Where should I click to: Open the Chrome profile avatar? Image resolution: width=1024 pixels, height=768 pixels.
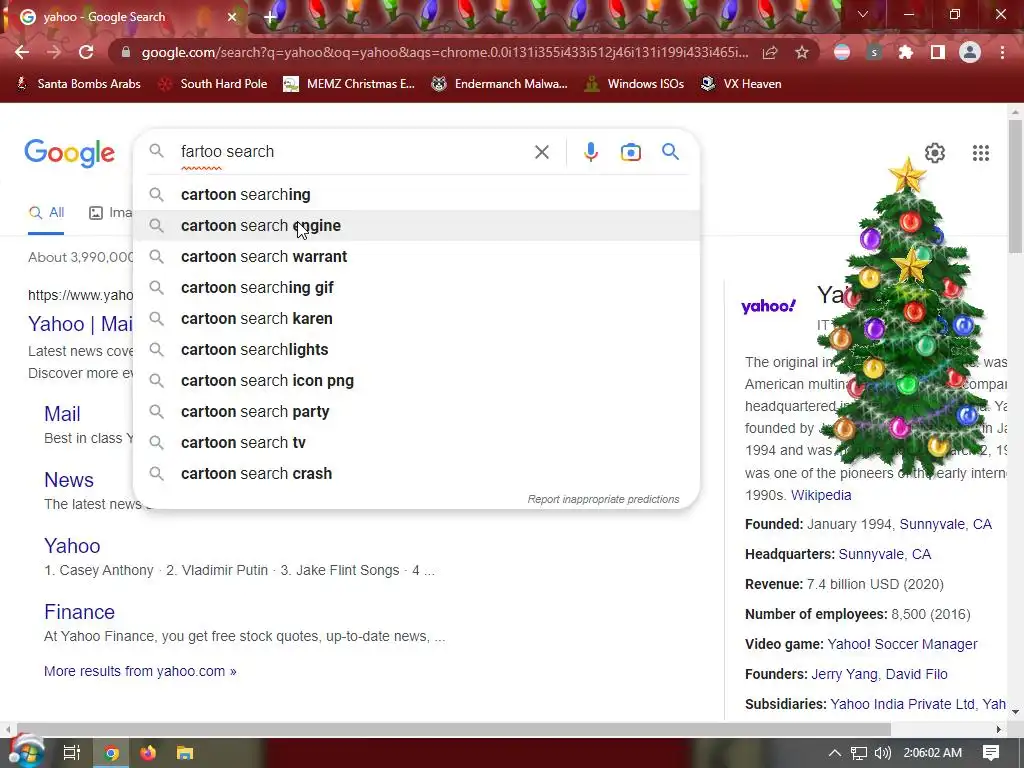(x=970, y=52)
